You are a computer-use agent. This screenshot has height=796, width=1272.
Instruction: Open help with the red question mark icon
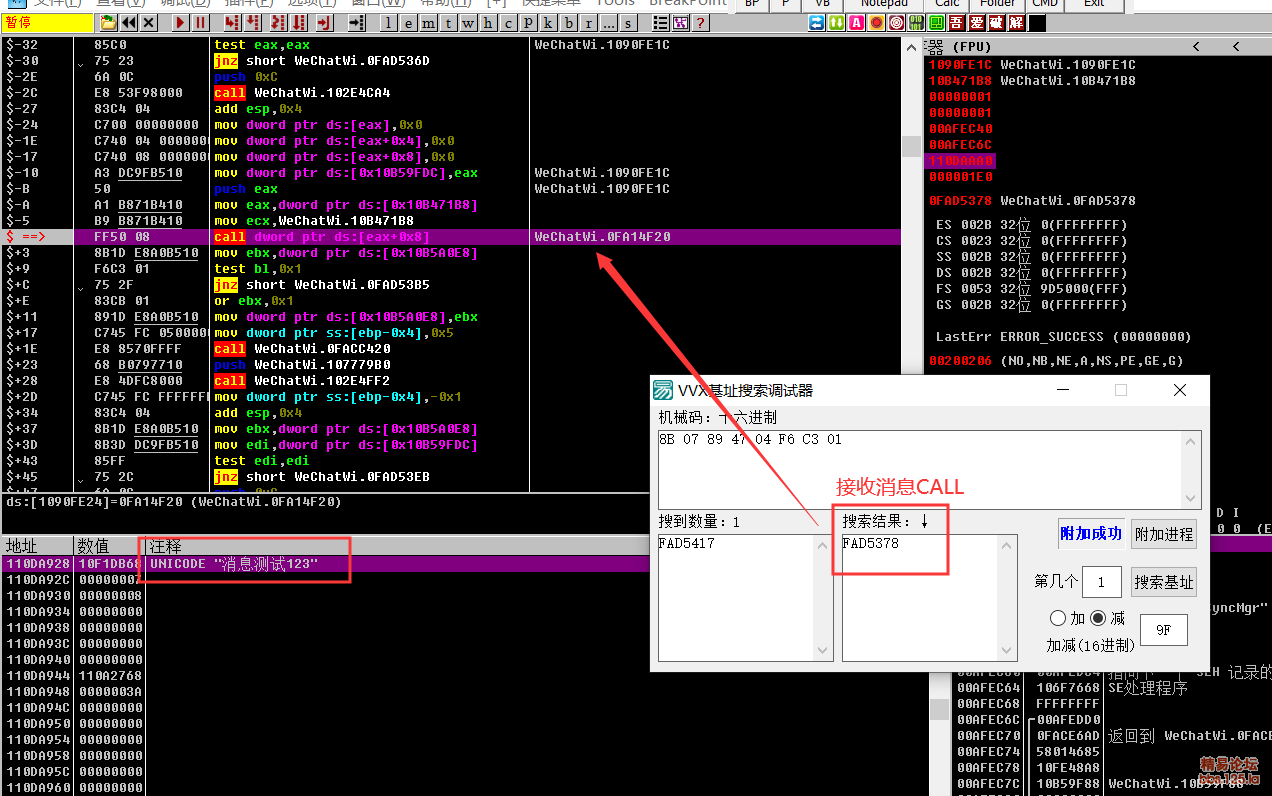pyautogui.click(x=701, y=22)
